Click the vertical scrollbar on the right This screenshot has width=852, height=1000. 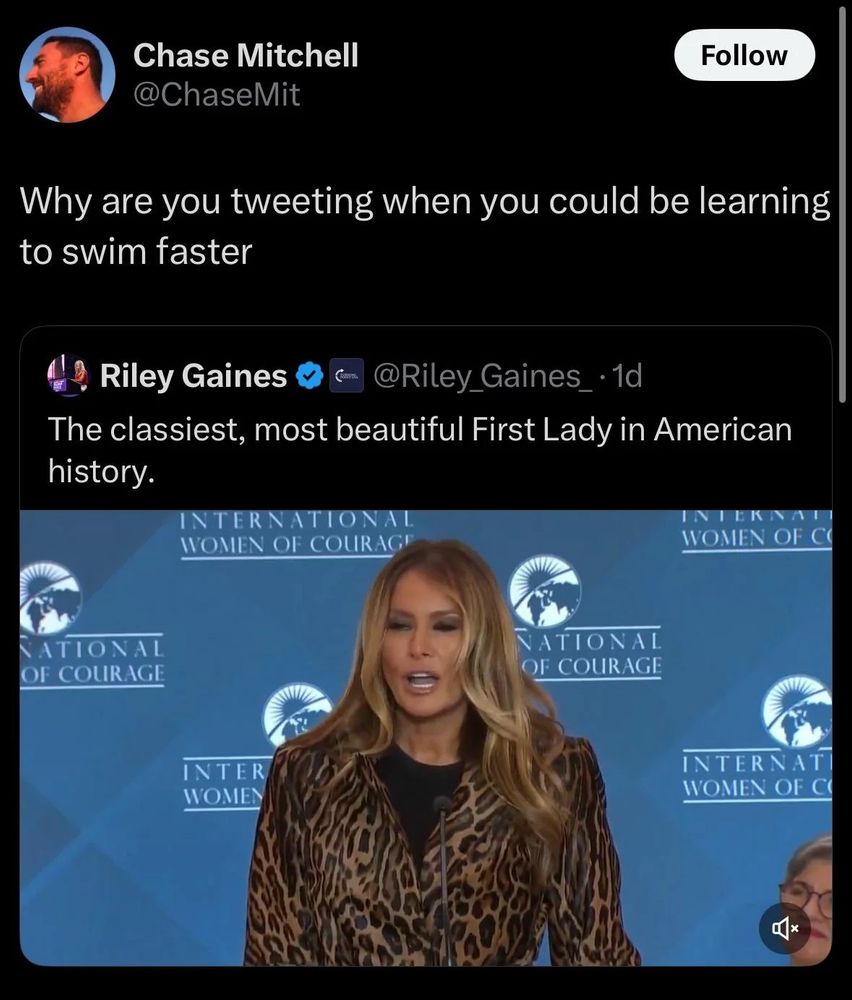tap(843, 204)
